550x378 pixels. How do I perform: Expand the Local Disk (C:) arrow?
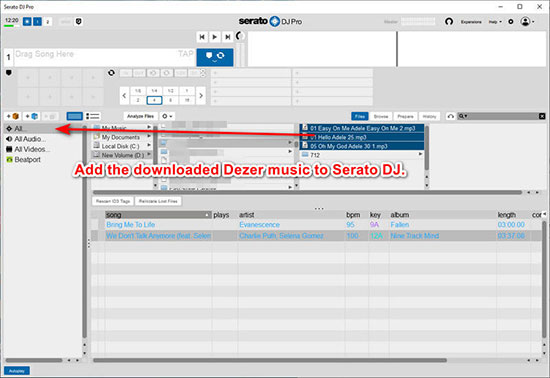pyautogui.click(x=149, y=145)
